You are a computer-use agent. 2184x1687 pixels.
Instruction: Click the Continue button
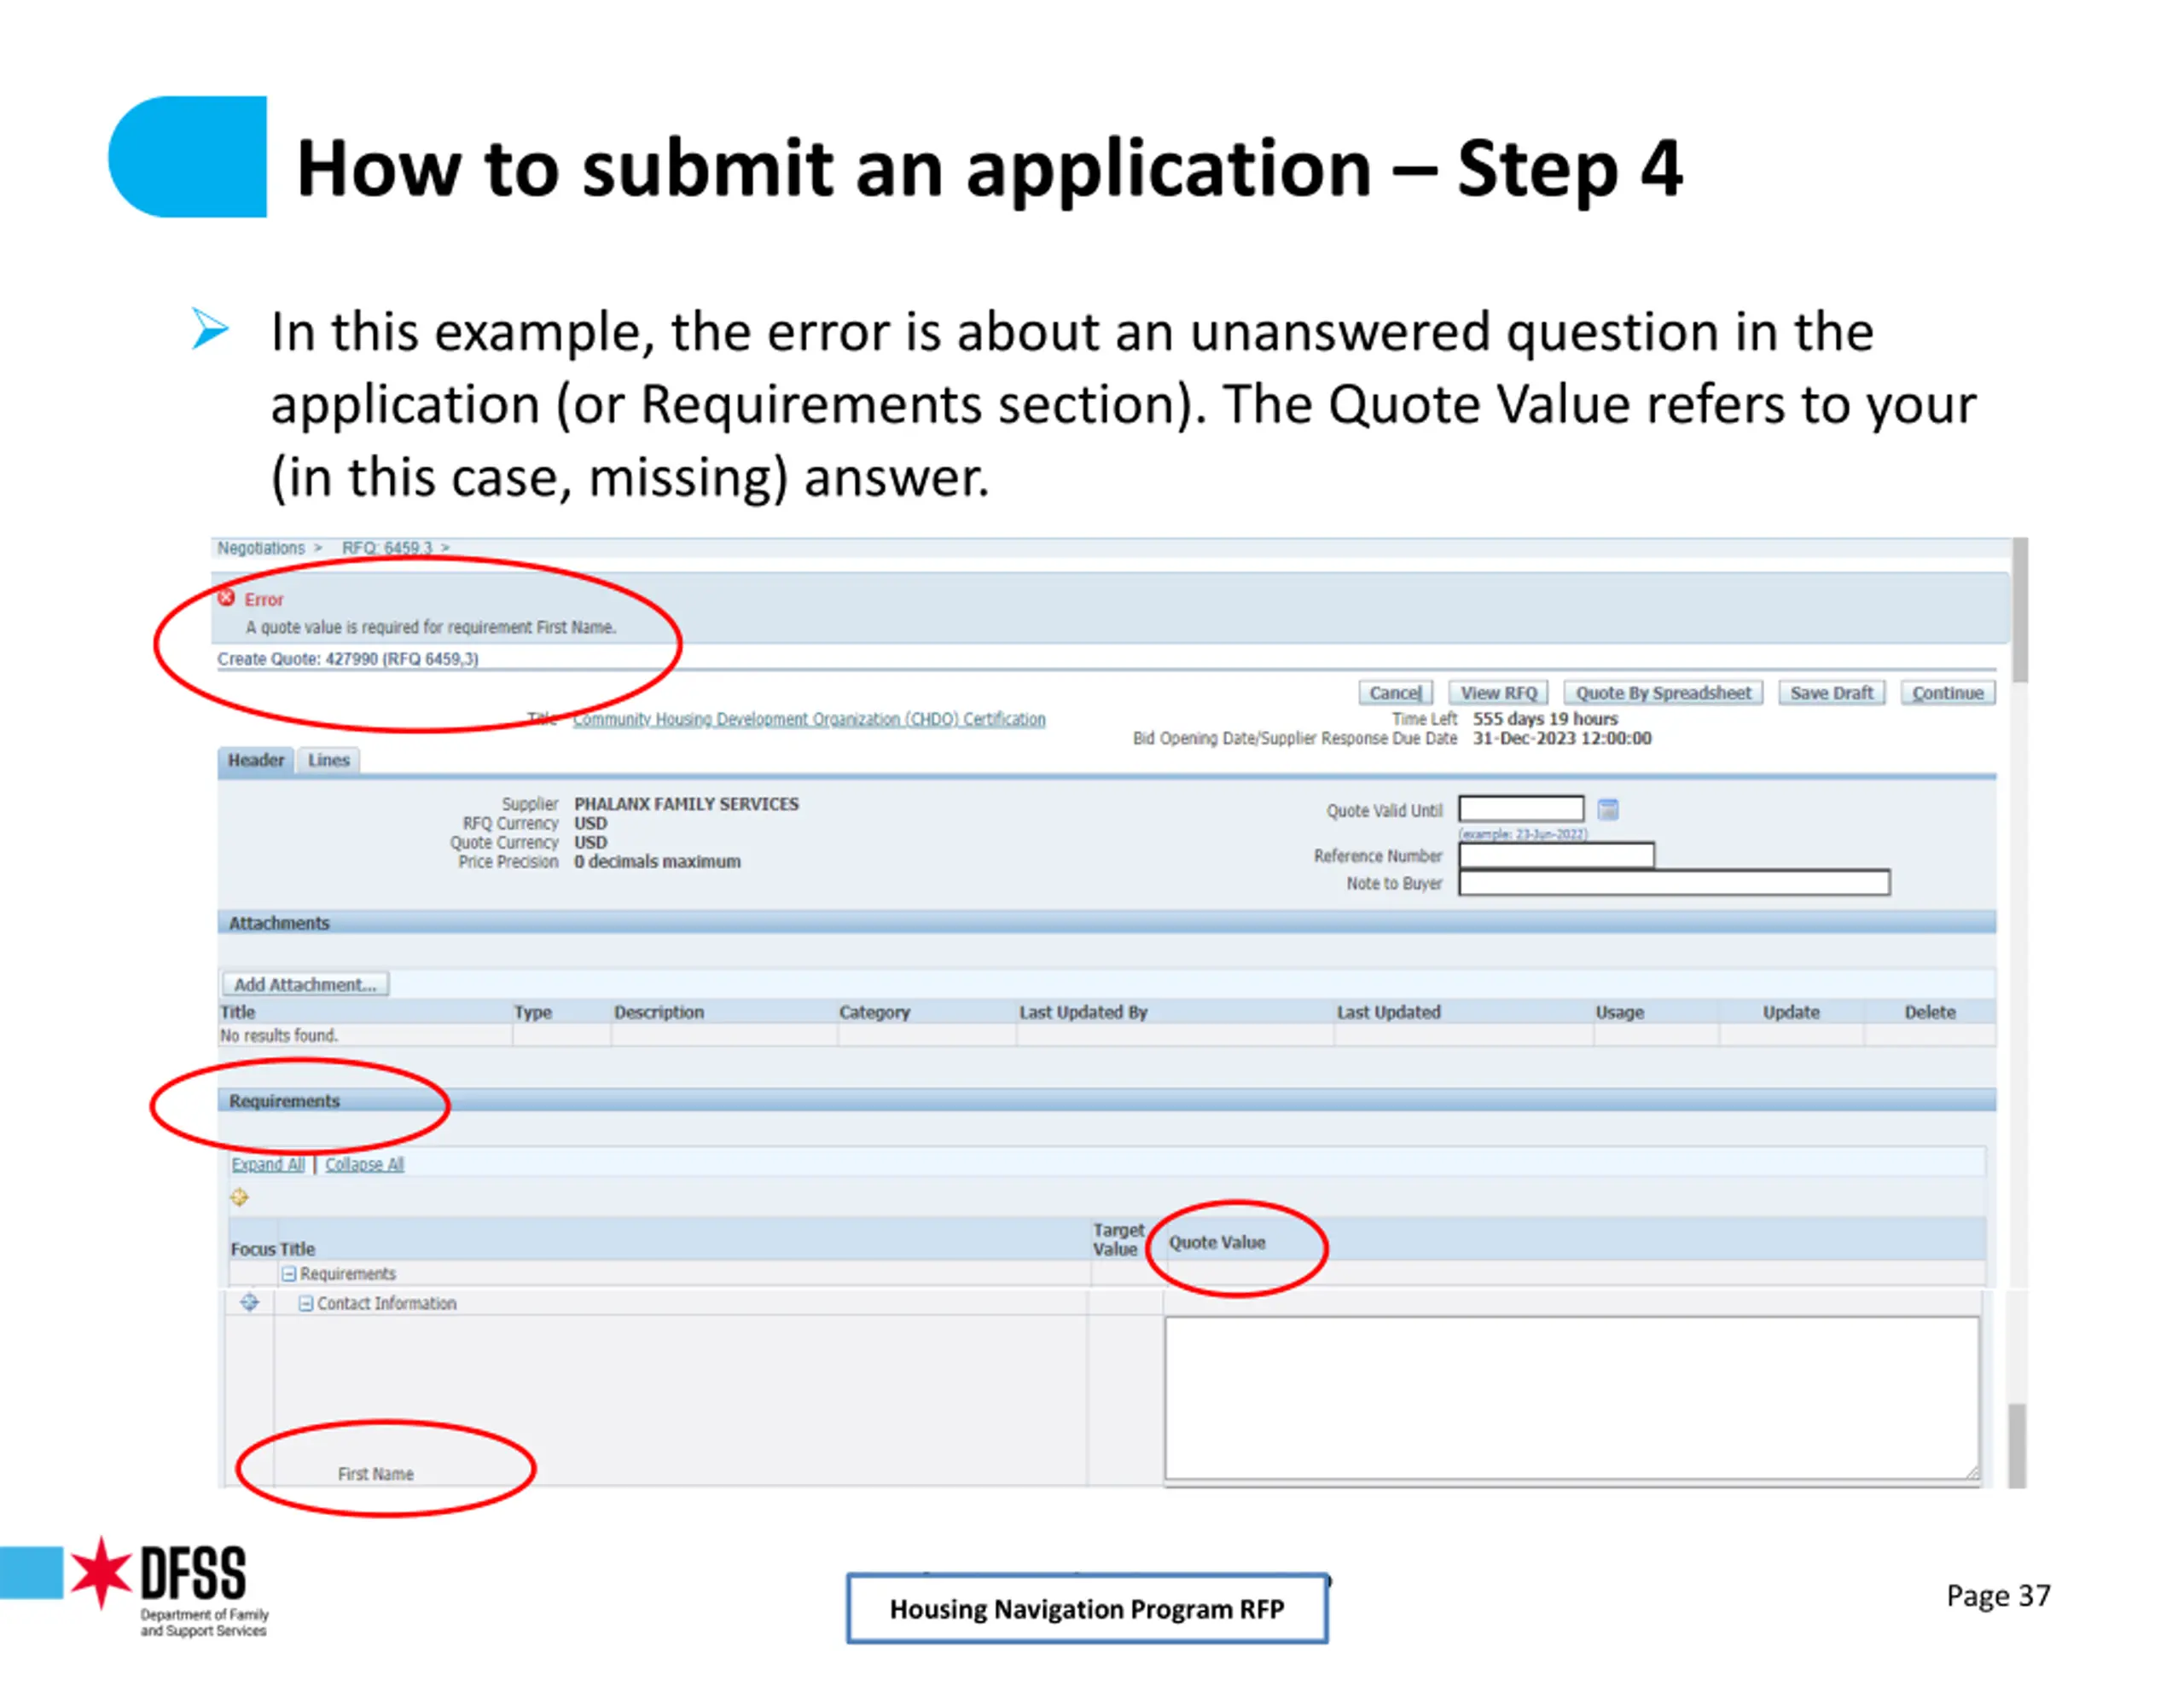coord(1947,692)
